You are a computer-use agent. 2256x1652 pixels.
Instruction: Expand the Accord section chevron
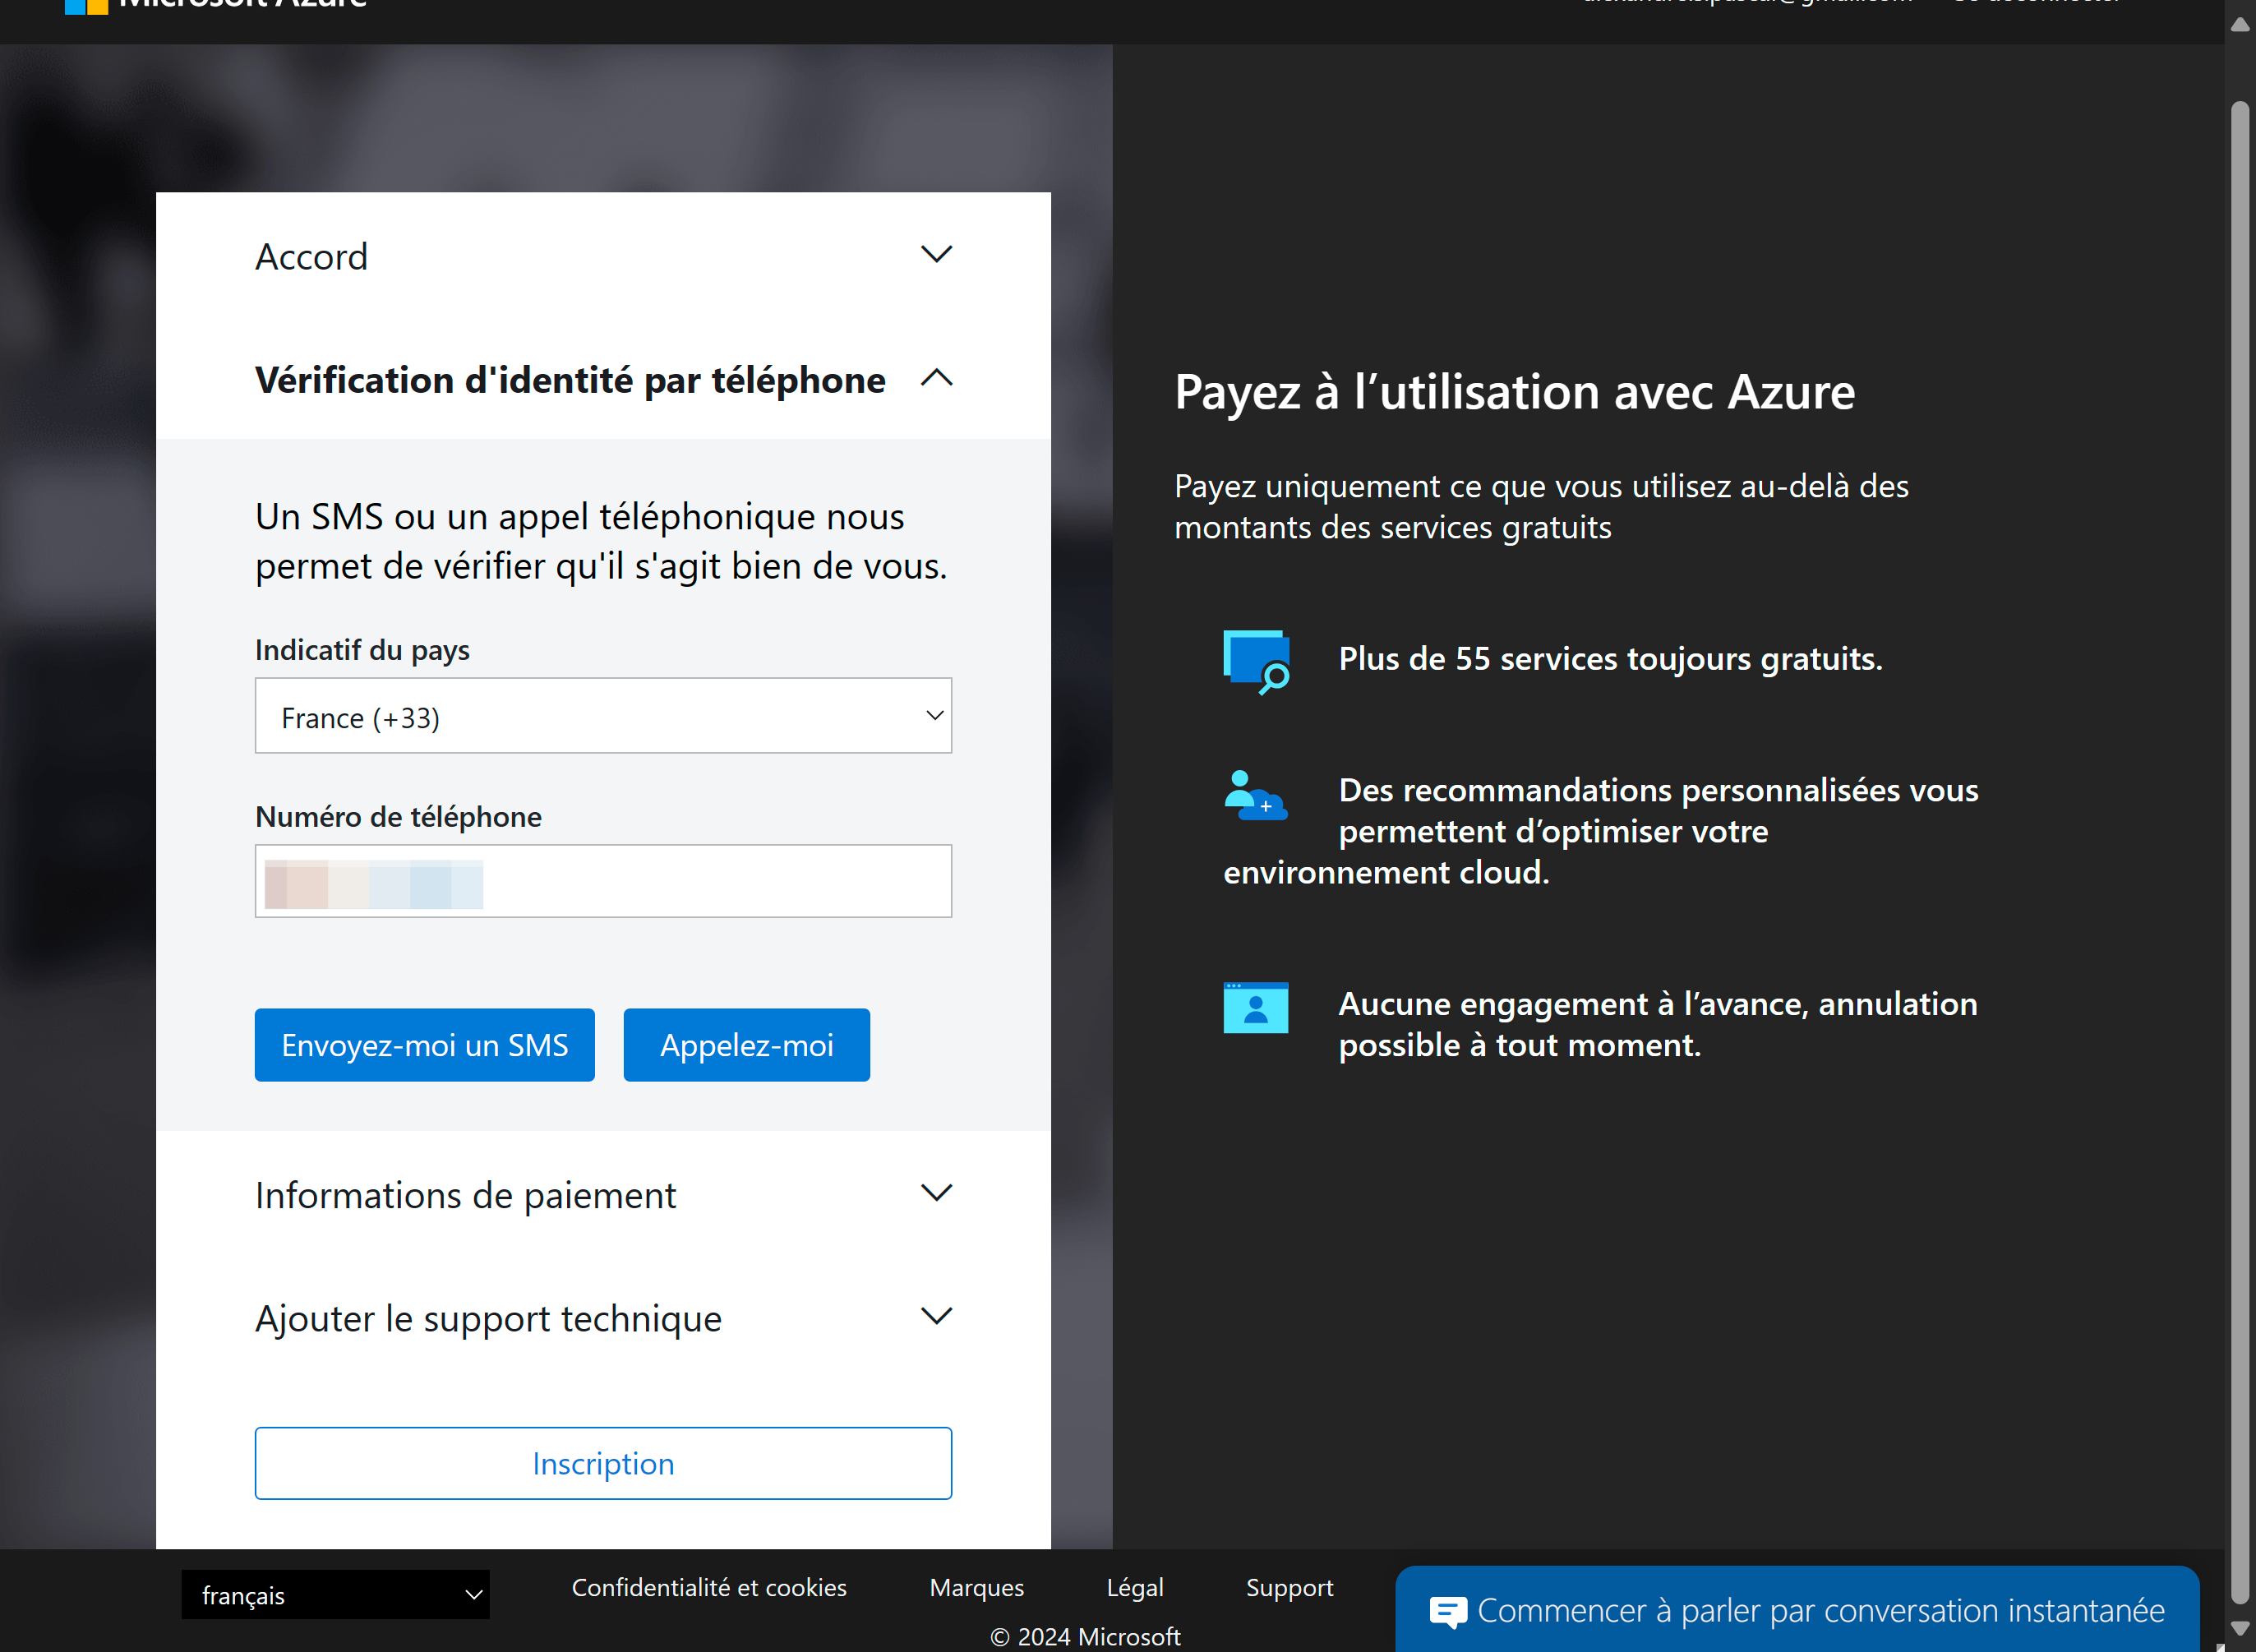pyautogui.click(x=936, y=254)
